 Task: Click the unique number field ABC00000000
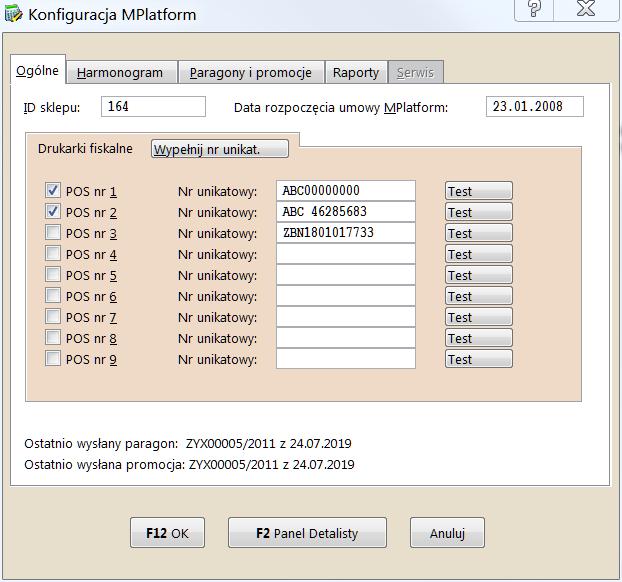[x=346, y=190]
